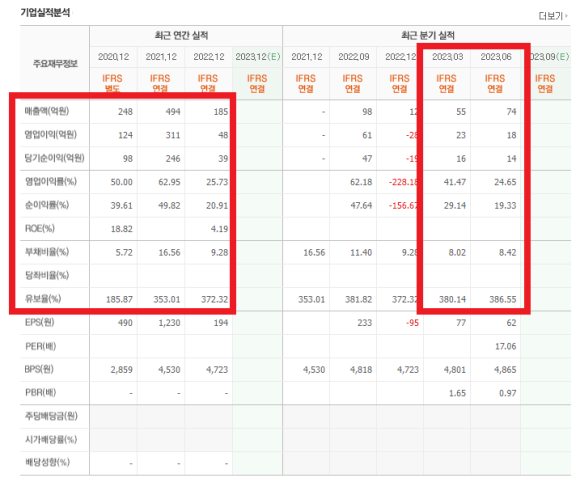Image resolution: width=580 pixels, height=478 pixels.
Task: Select the EPS(원) row label
Action: tap(40, 322)
